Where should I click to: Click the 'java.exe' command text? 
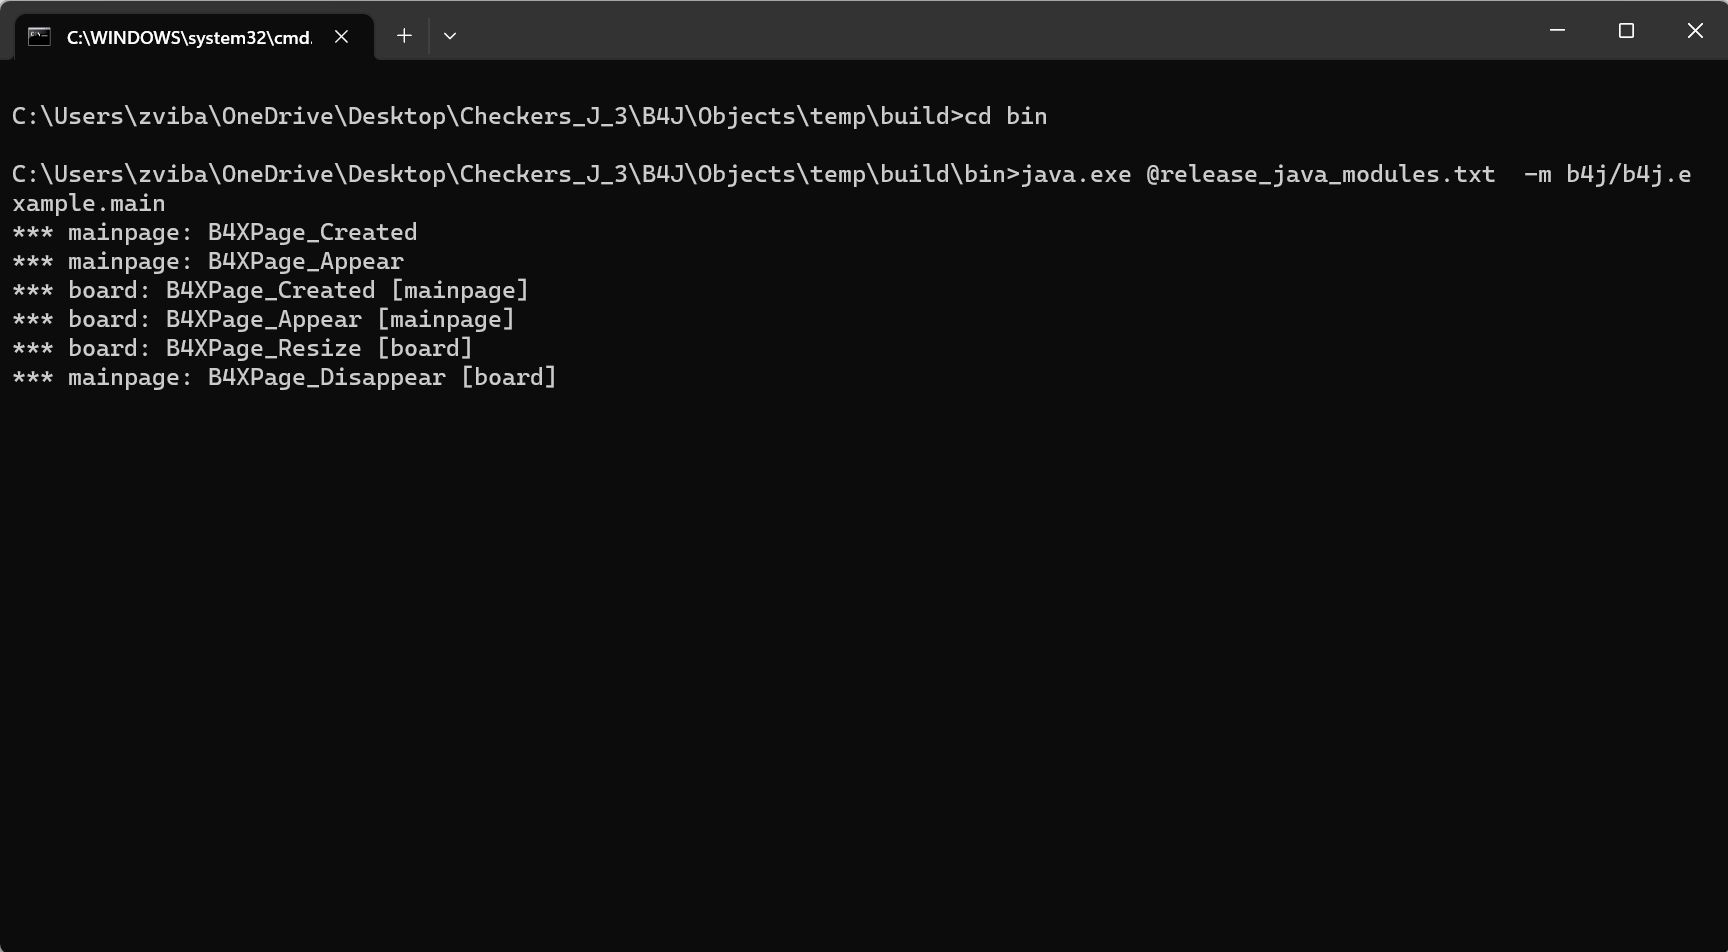[1075, 174]
